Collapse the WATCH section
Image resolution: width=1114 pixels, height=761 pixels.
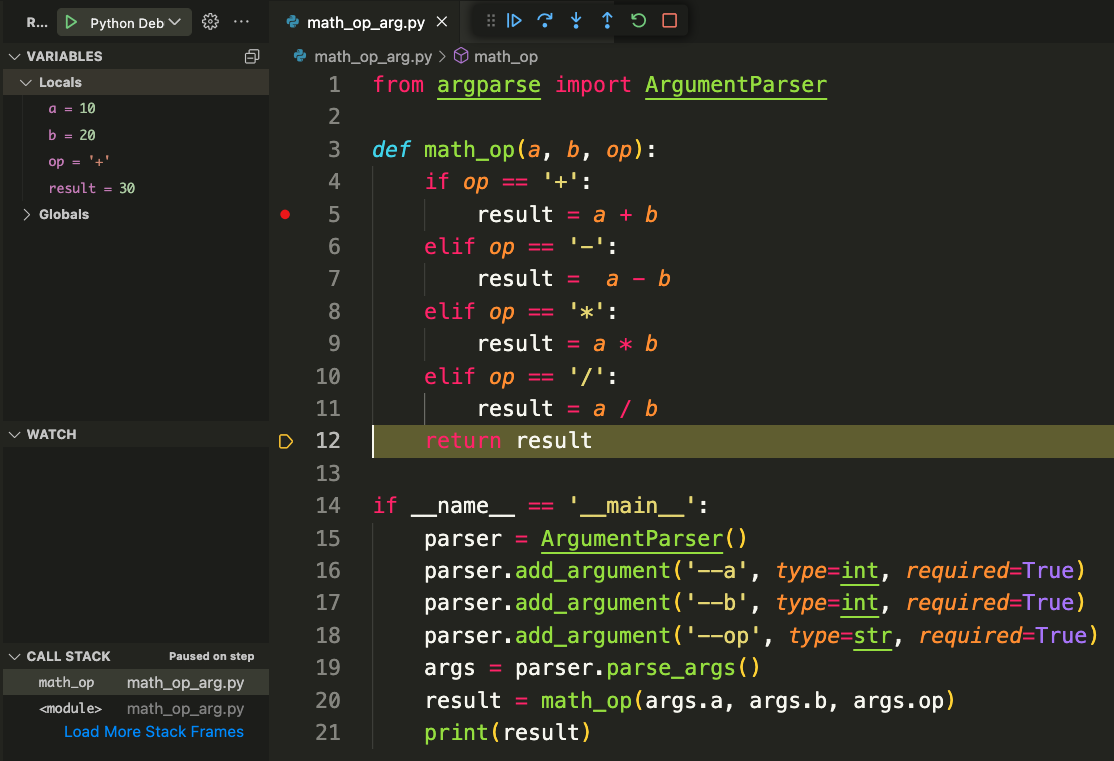15,434
